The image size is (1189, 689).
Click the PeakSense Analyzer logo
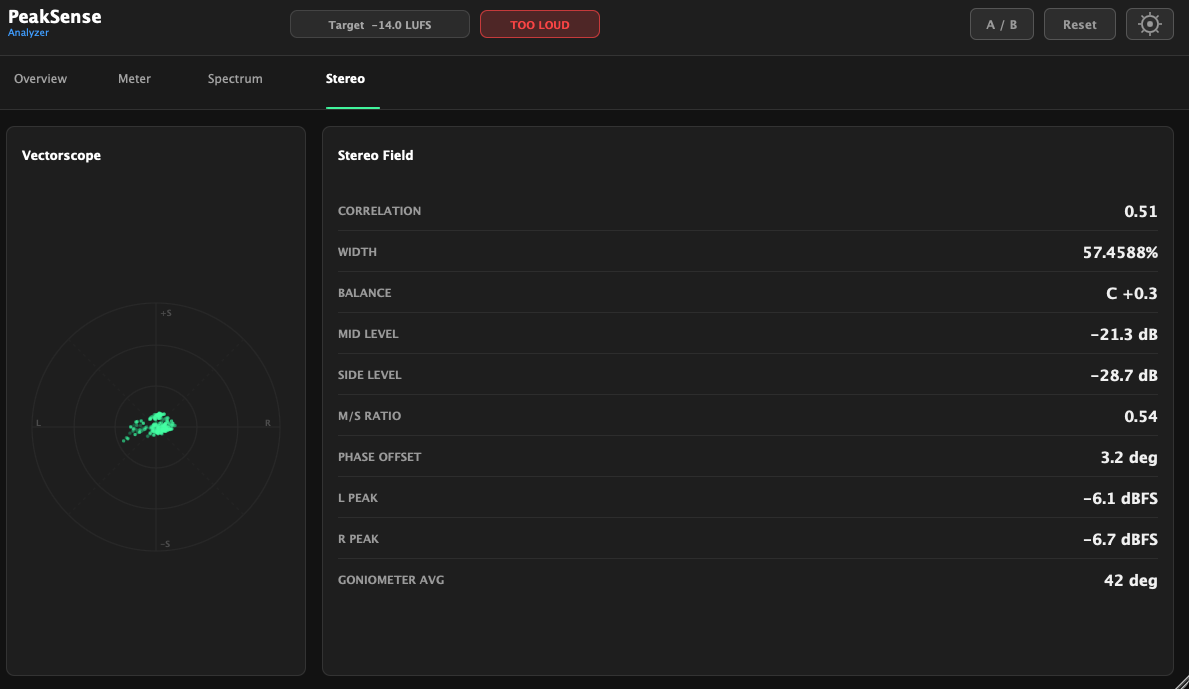[55, 23]
